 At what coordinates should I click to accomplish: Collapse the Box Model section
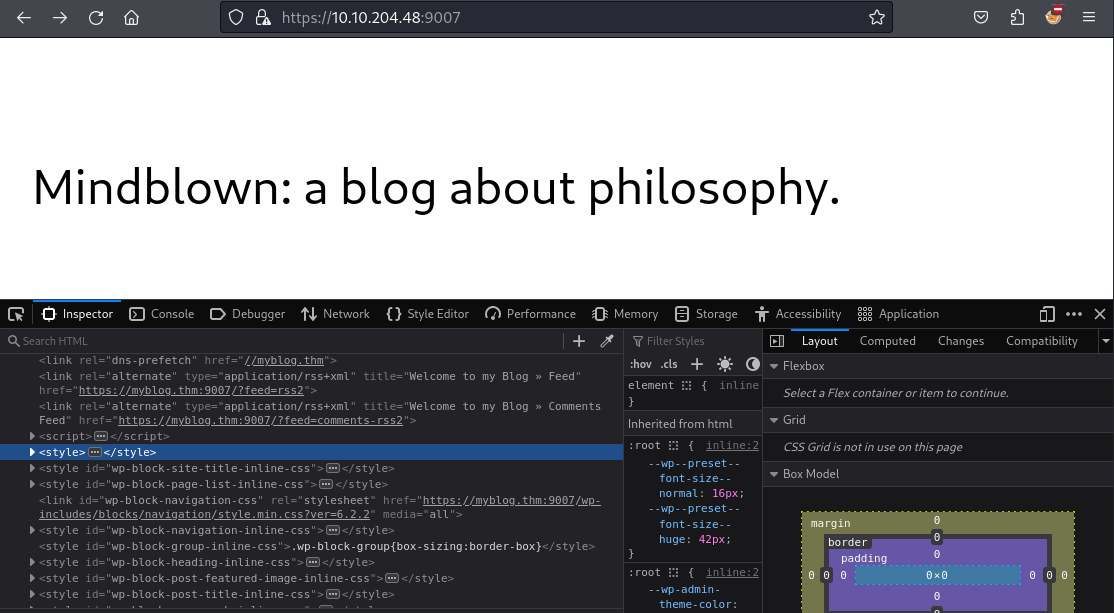(775, 473)
